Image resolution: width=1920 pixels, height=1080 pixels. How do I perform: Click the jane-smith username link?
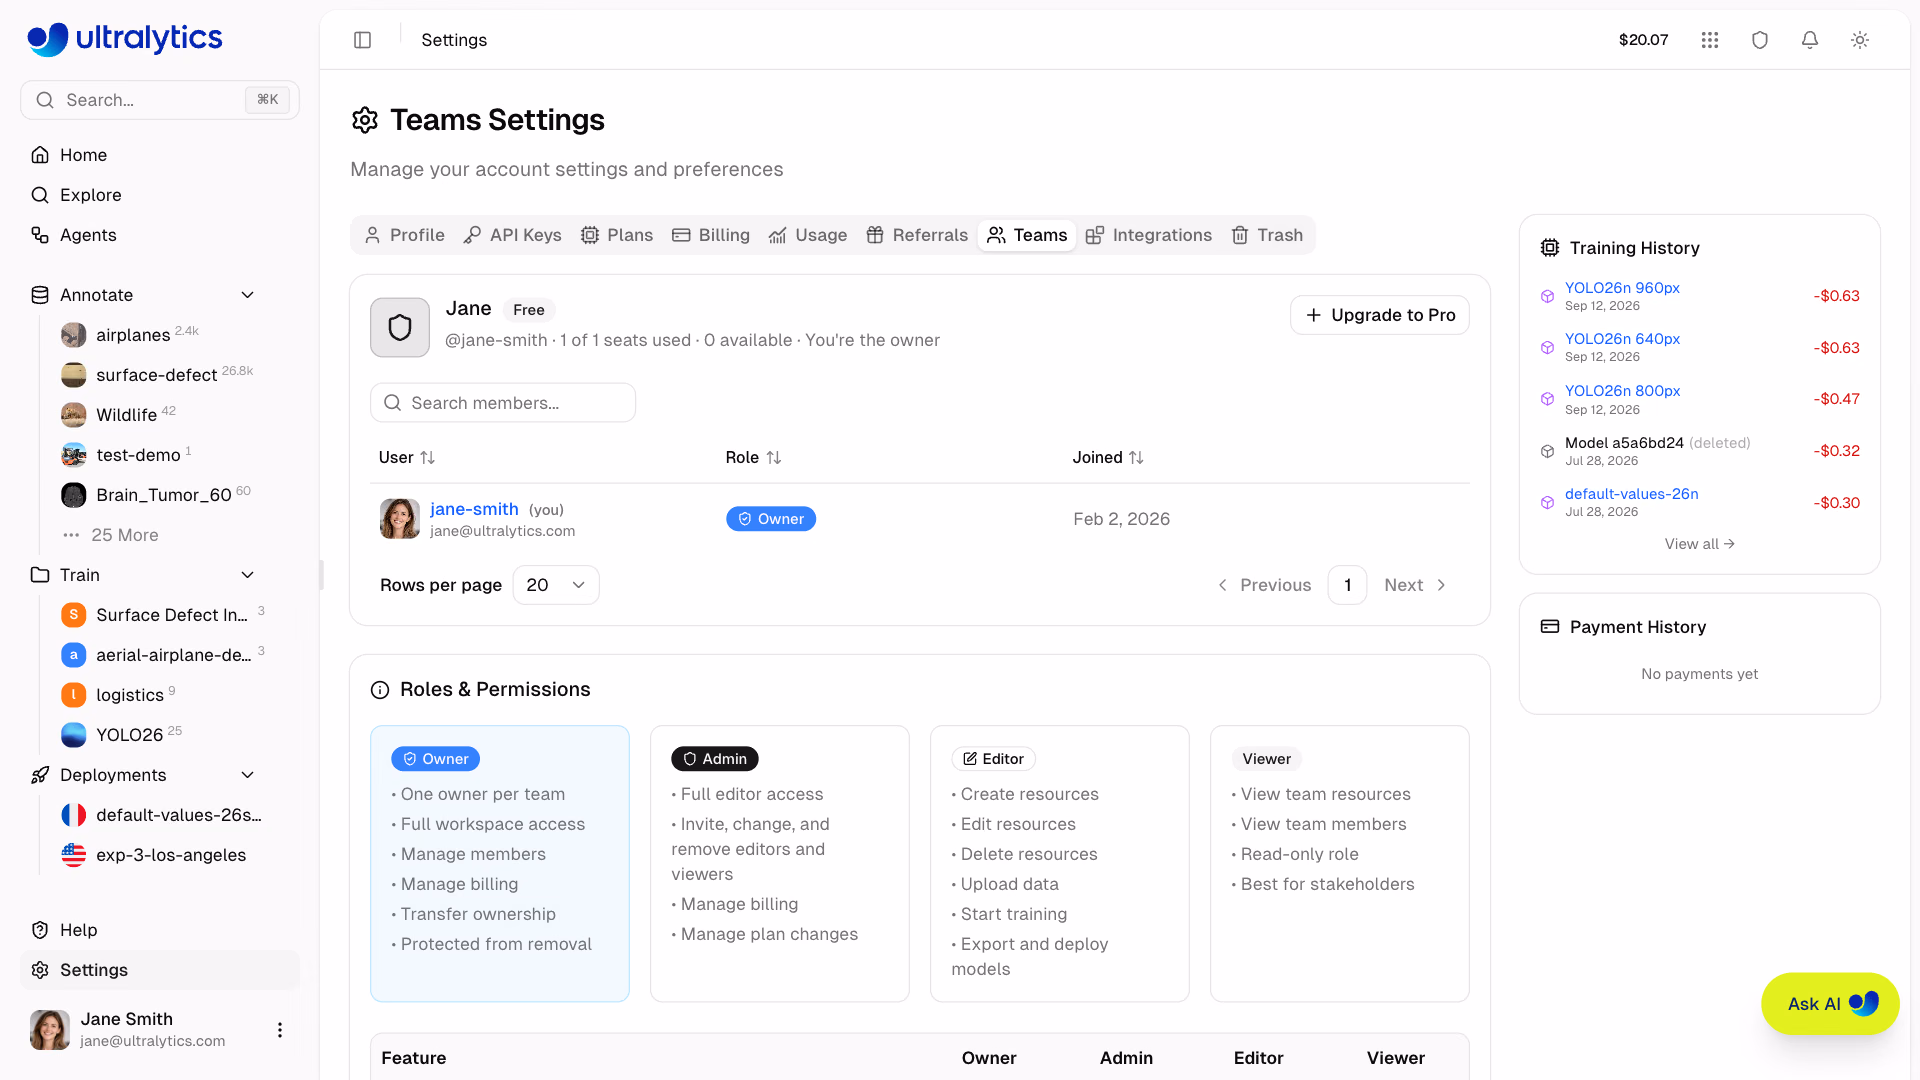(474, 509)
